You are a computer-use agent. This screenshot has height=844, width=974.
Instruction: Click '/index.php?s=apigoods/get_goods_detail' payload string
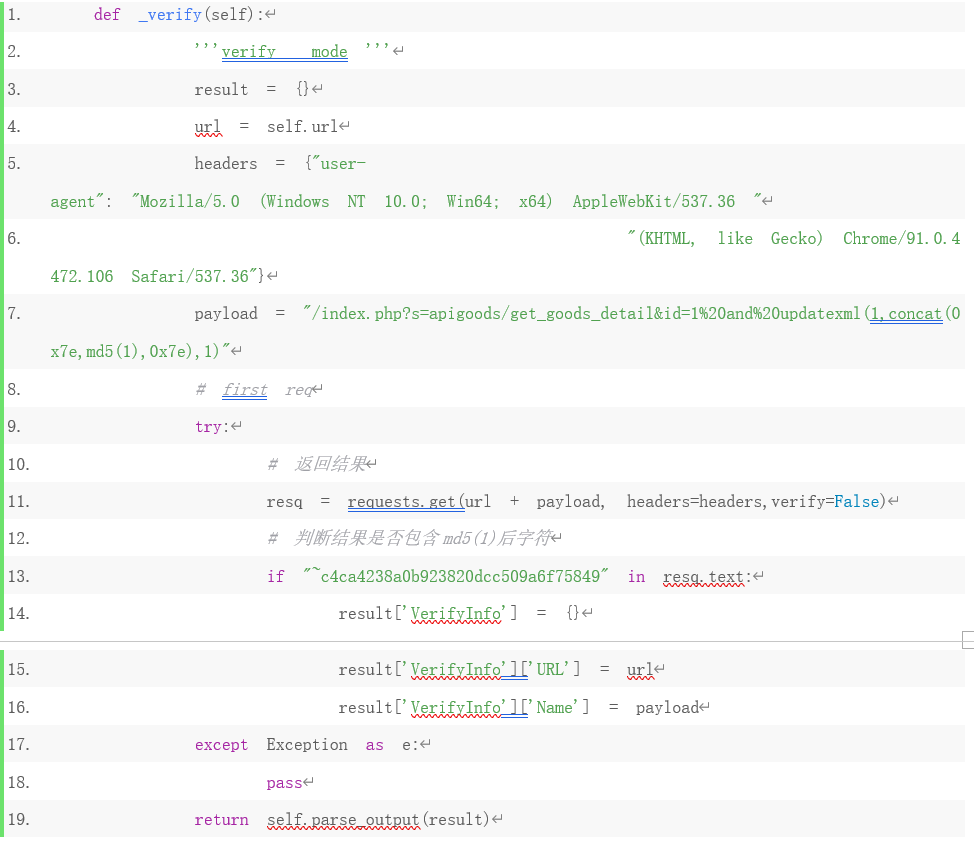482,314
